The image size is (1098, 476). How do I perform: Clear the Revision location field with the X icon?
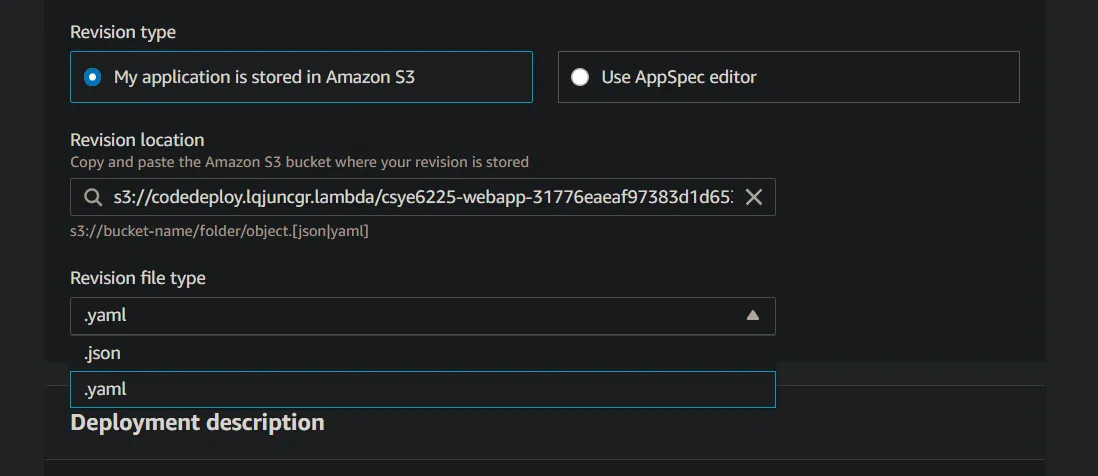[754, 198]
